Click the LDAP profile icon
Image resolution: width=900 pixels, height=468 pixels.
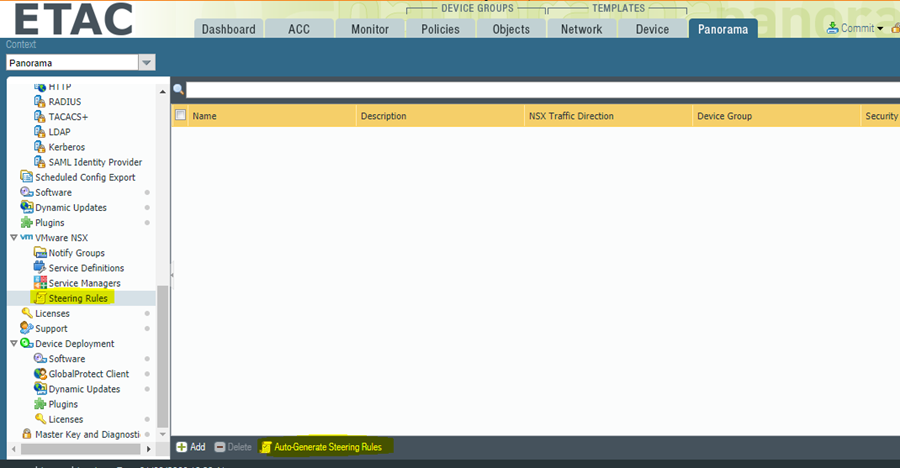[x=40, y=131]
